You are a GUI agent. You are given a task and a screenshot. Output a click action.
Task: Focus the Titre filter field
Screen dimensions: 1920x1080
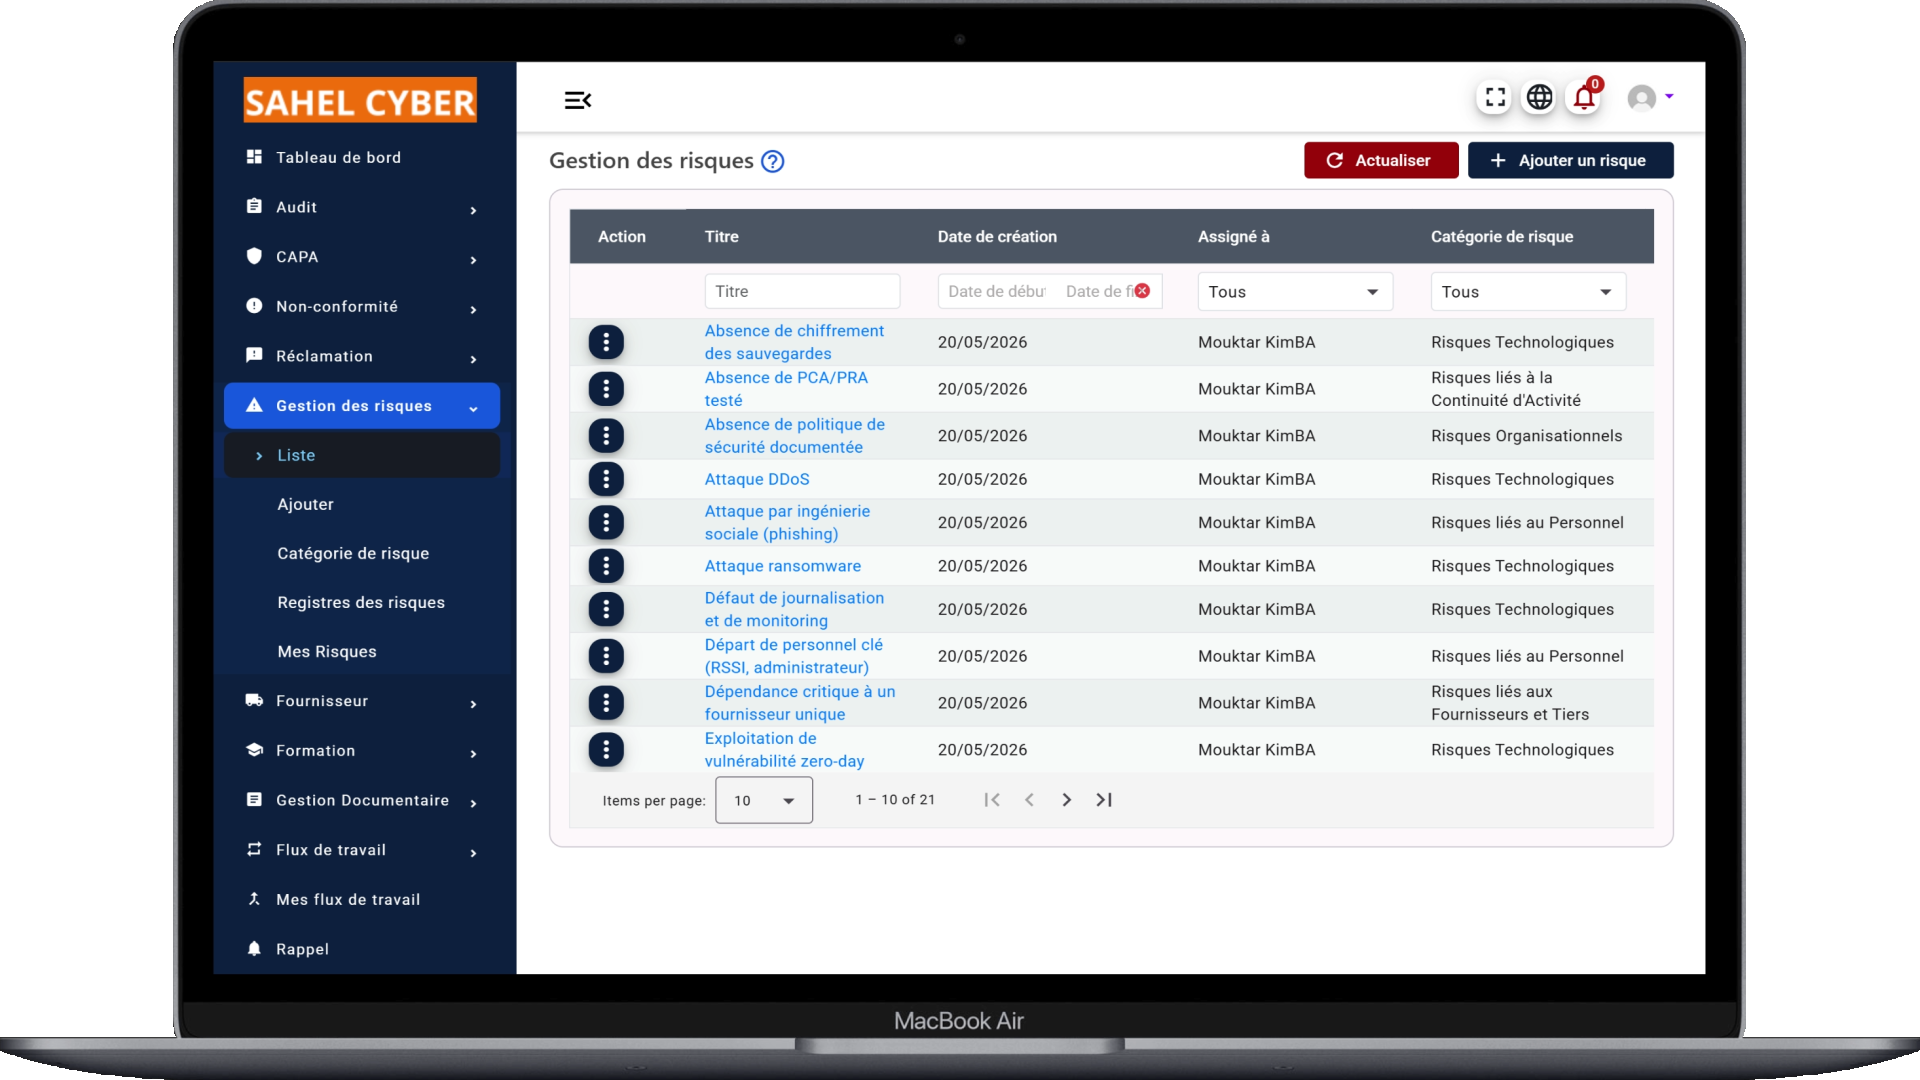coord(802,291)
